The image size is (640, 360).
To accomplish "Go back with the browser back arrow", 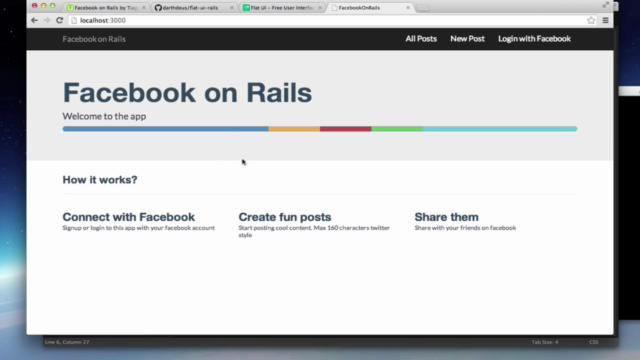I will 34,20.
